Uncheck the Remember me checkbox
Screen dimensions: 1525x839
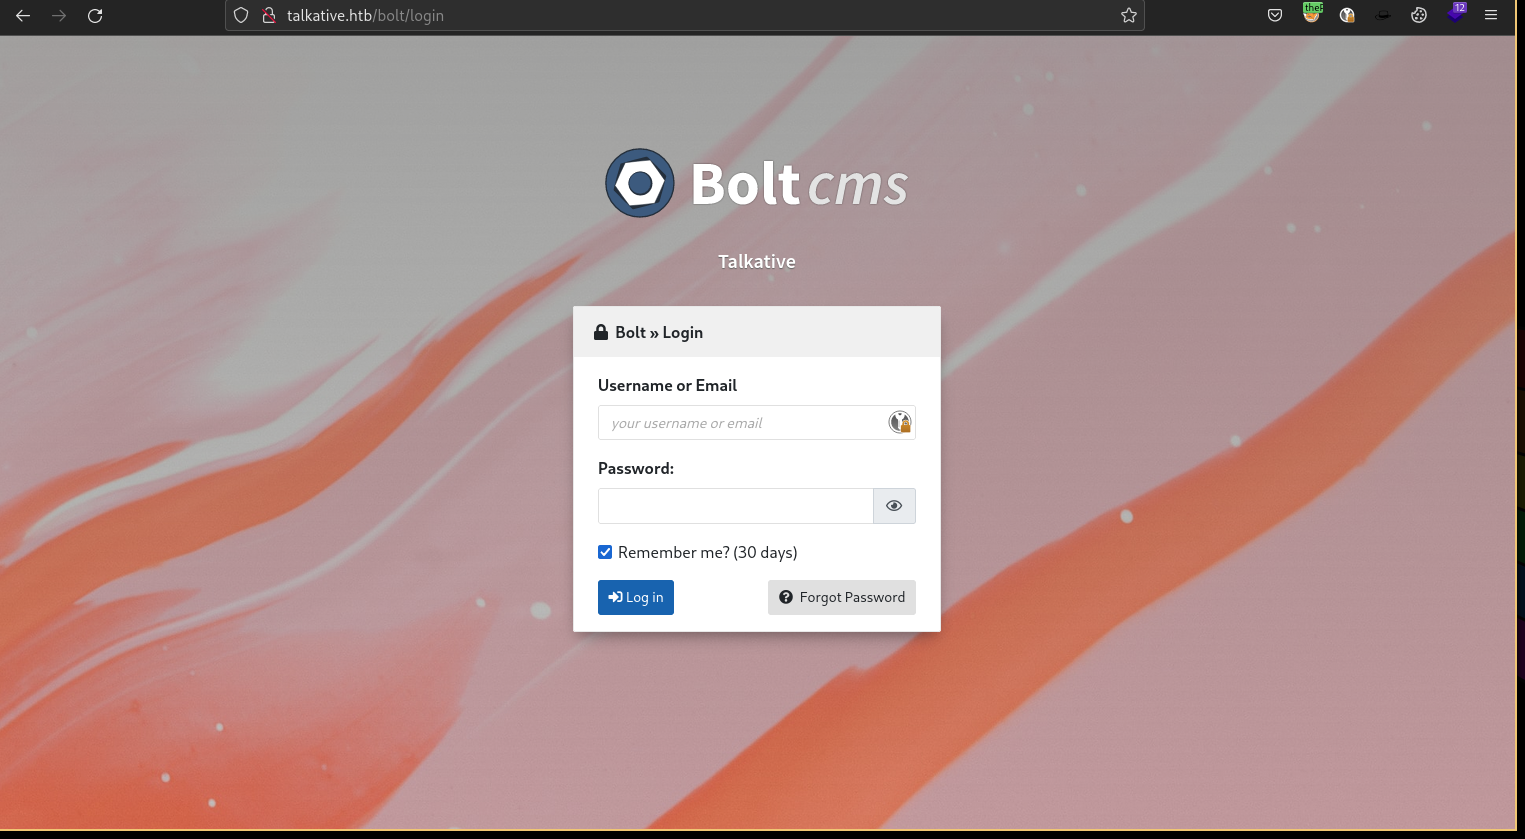(x=605, y=552)
